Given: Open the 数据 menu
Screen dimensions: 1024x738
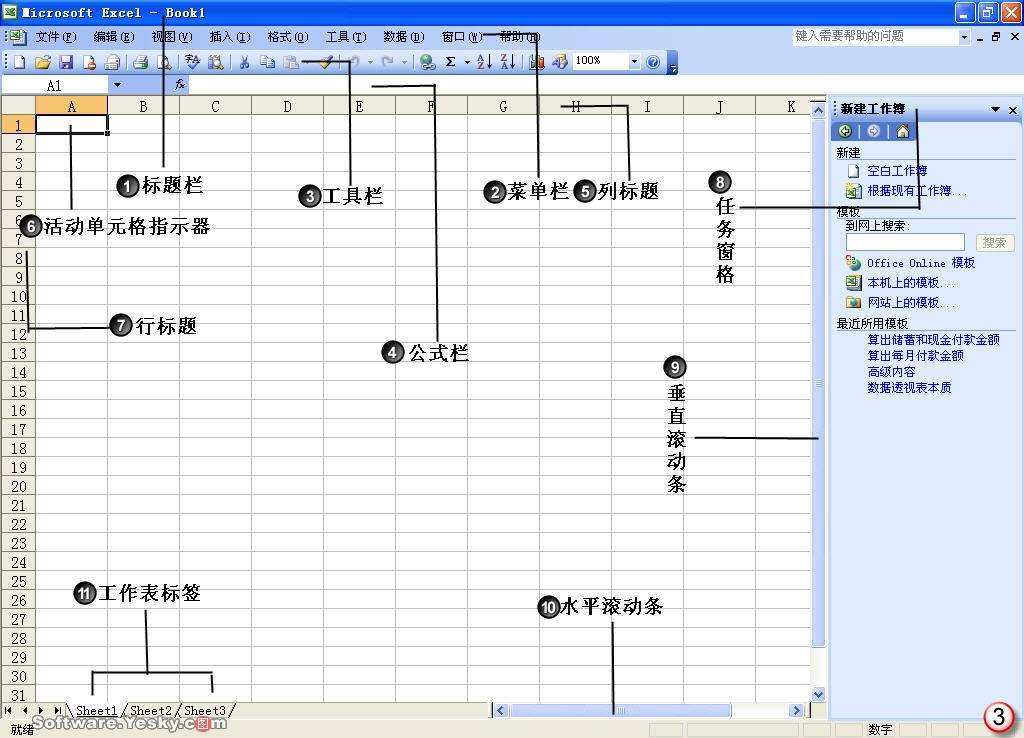Looking at the screenshot, I should click(x=403, y=37).
